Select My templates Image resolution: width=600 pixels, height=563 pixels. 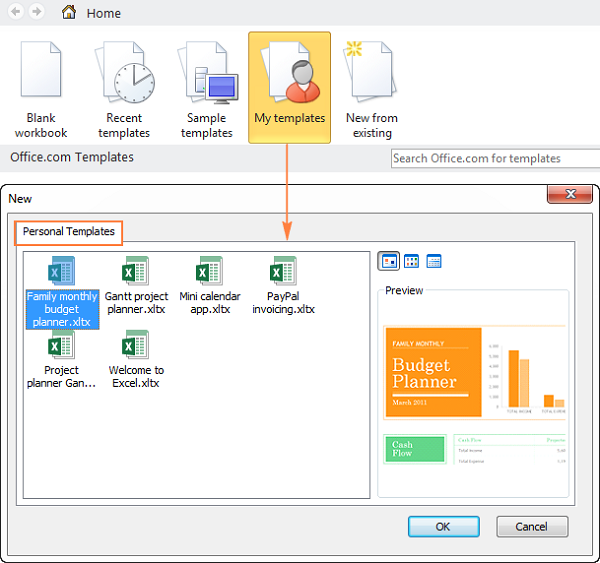coord(290,88)
